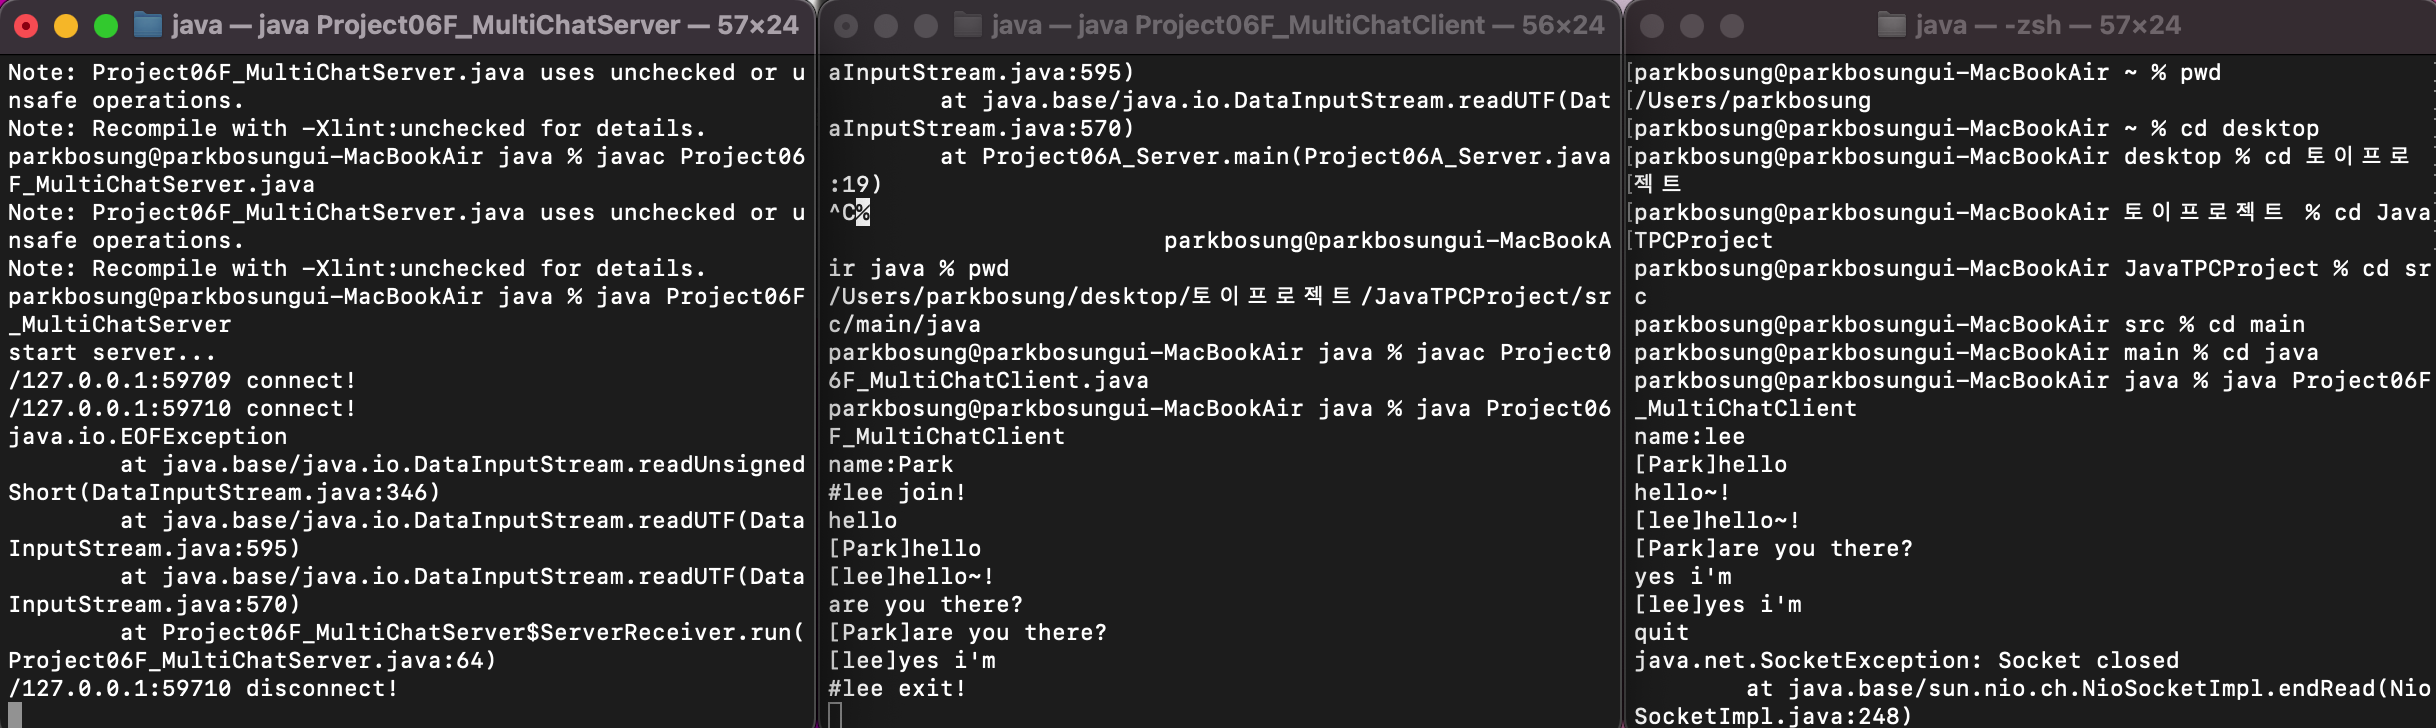2436x728 pixels.
Task: Click the java.io.EOFException line in the server window
Action: pos(148,436)
